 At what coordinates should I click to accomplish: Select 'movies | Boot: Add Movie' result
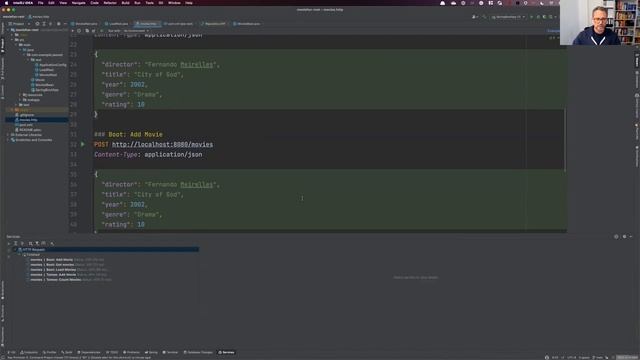[x=67, y=260]
